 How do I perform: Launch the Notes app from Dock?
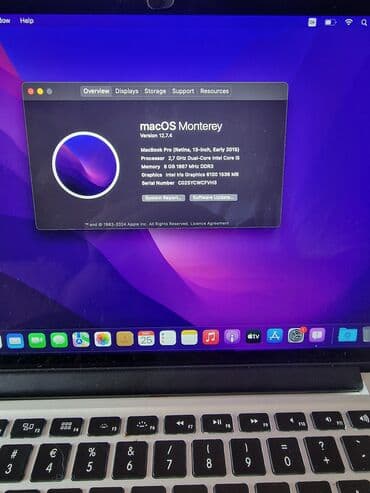click(x=189, y=338)
